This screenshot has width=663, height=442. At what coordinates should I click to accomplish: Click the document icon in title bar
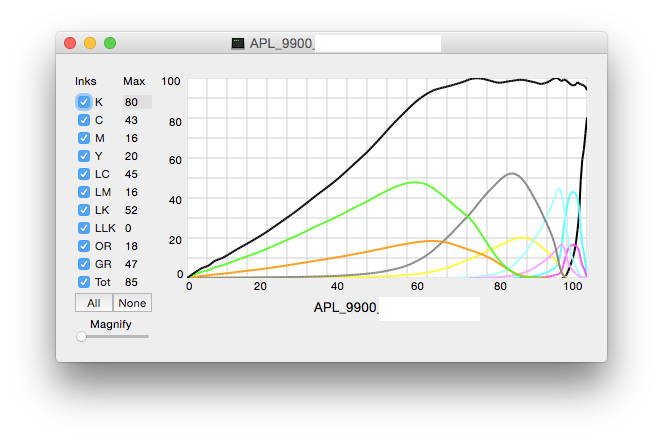[x=238, y=43]
